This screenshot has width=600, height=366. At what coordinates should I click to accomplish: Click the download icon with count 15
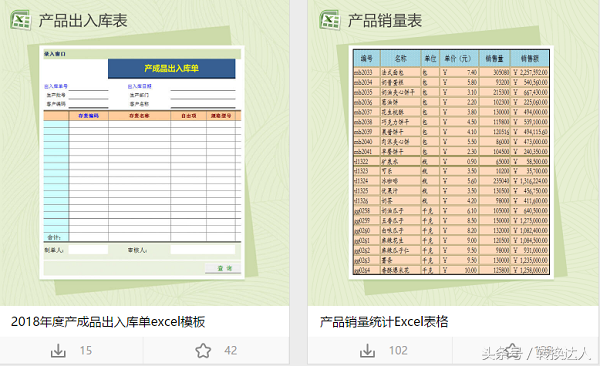(58, 350)
